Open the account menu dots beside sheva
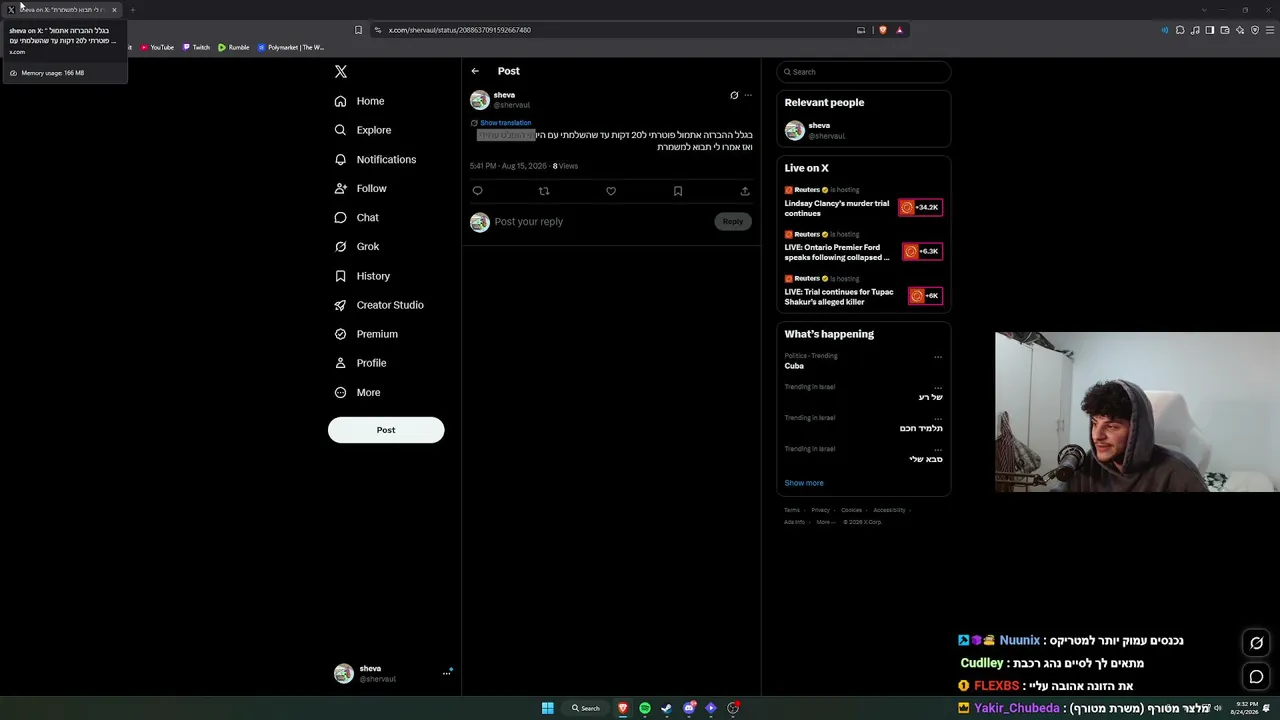 click(447, 673)
